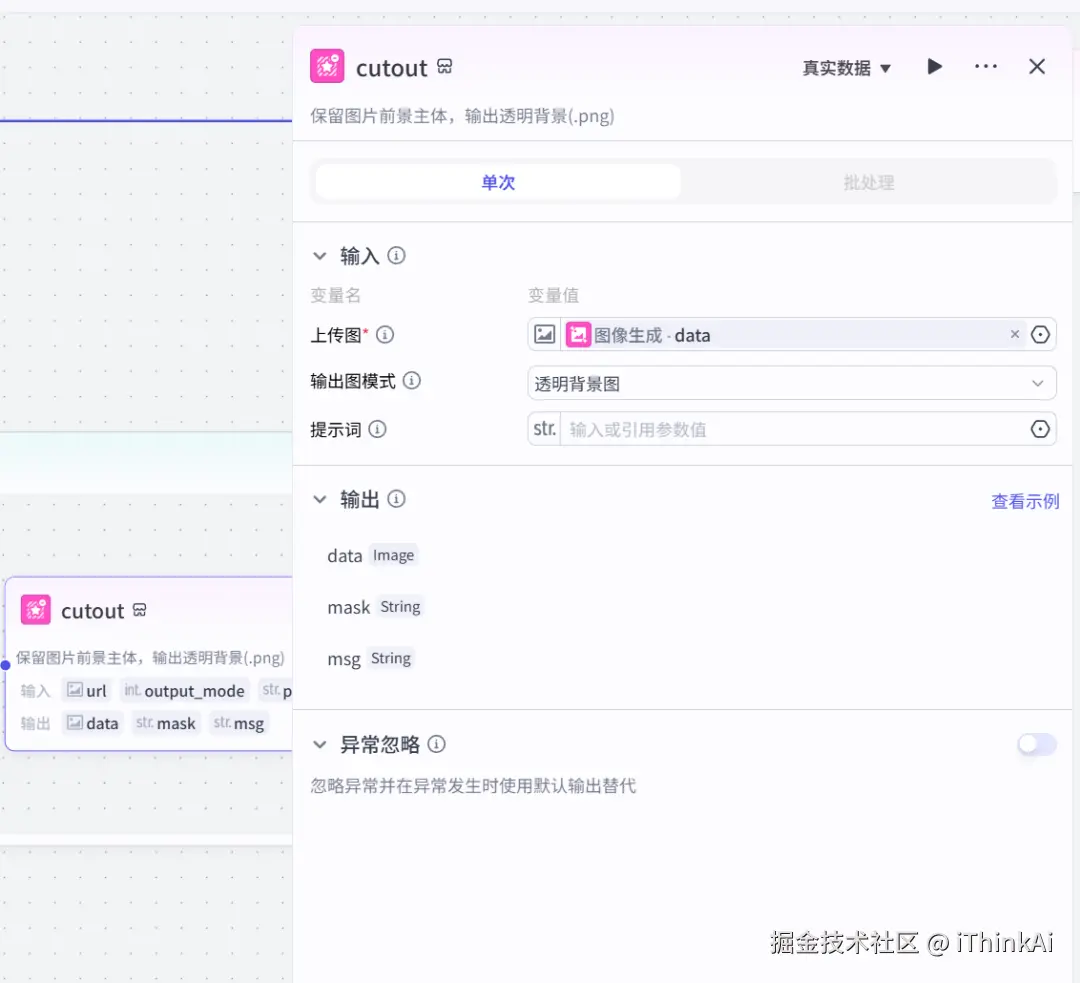The height and width of the screenshot is (983, 1080).
Task: Click the 图像生成 reference chip icon
Action: (579, 334)
